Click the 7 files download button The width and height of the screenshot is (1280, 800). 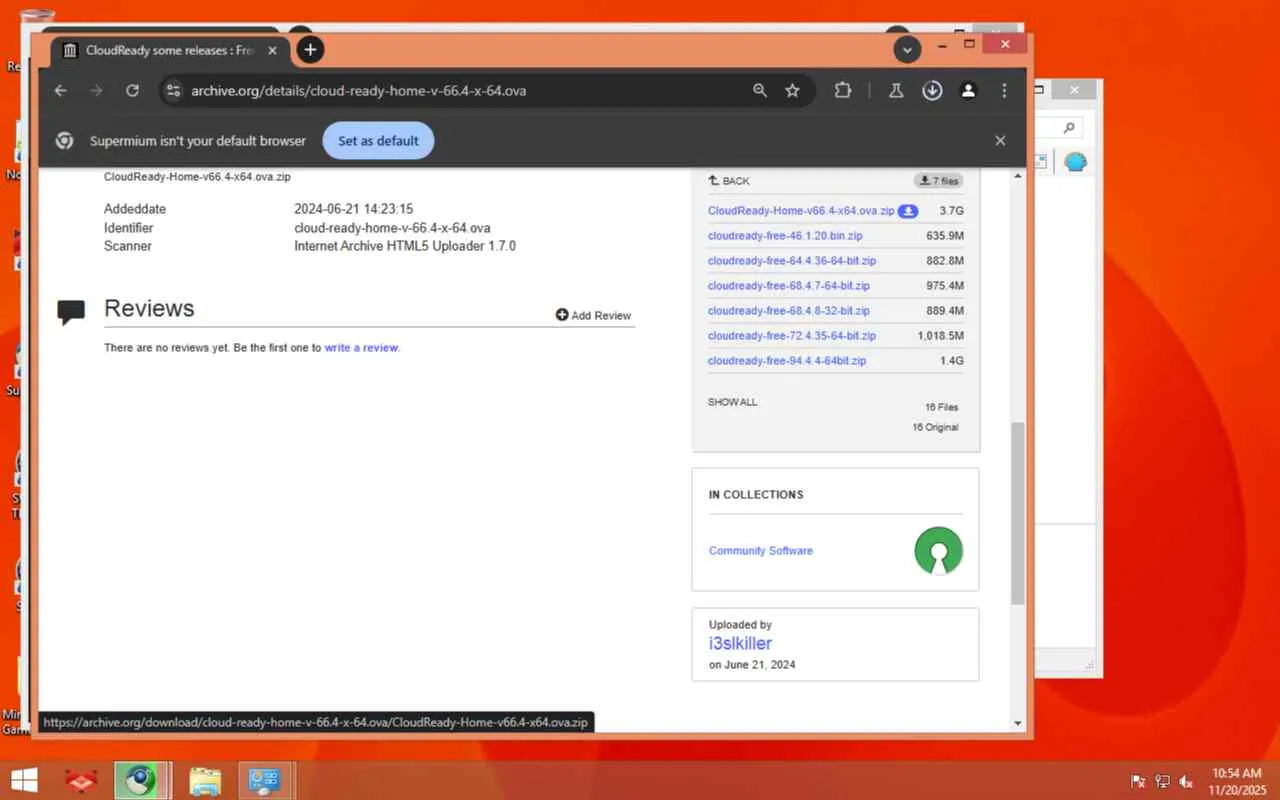938,181
